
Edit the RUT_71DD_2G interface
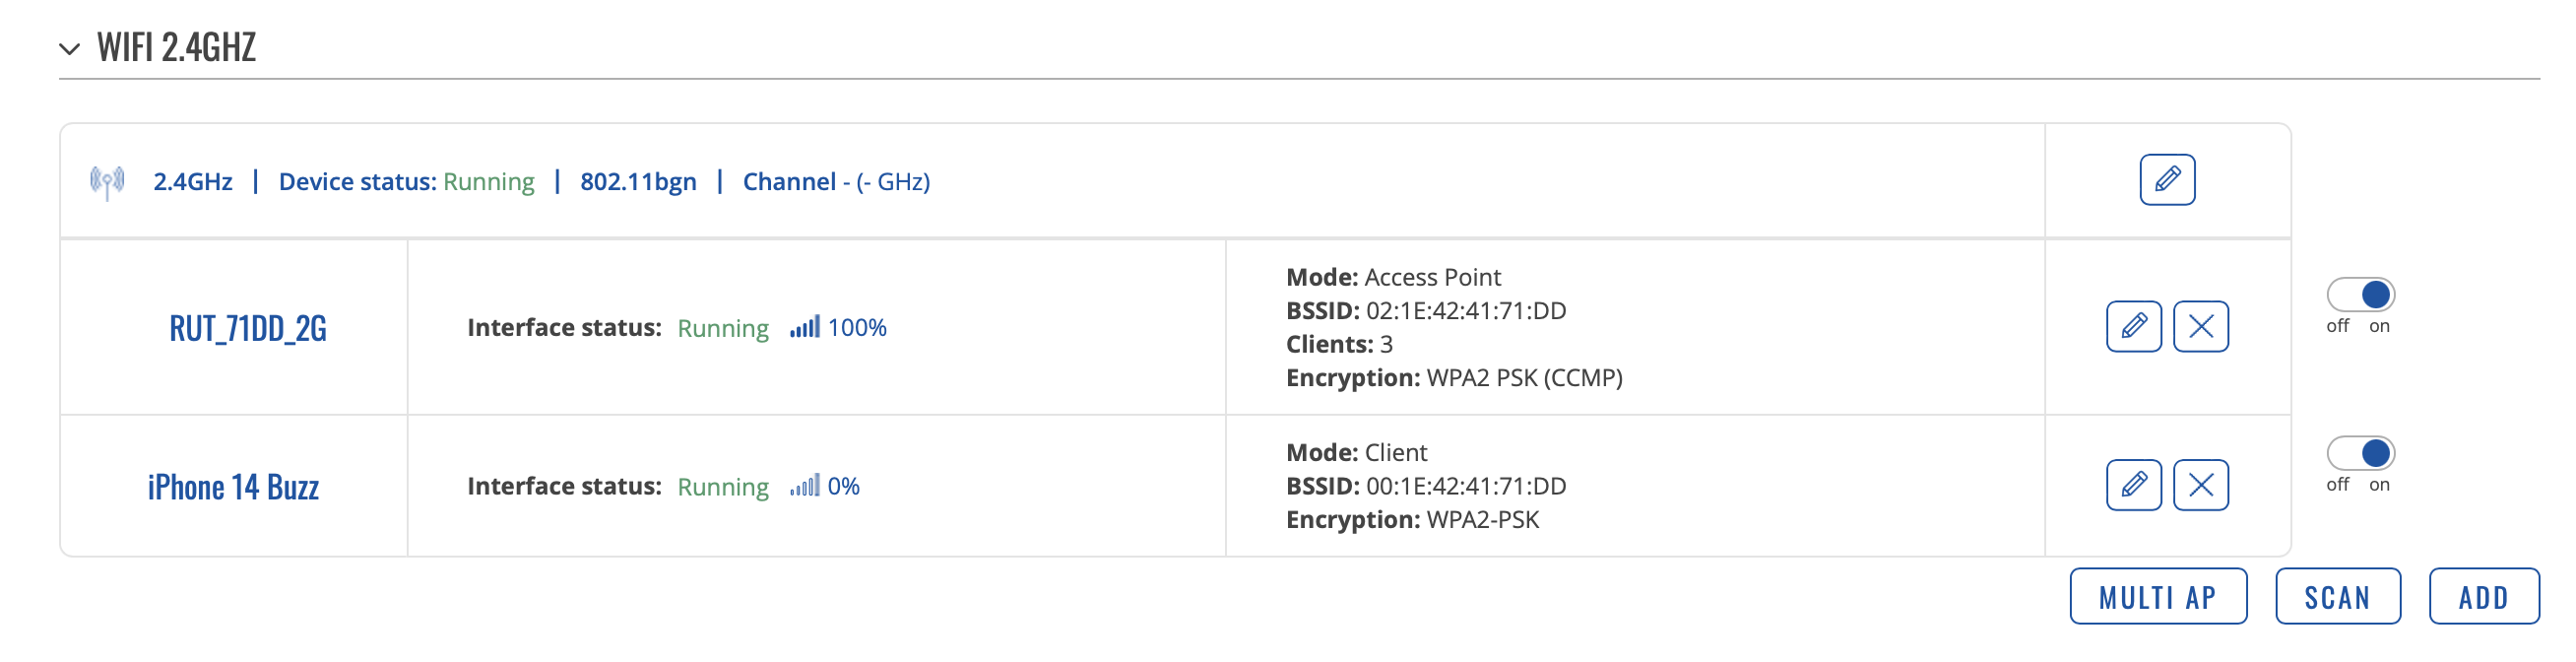point(2134,326)
